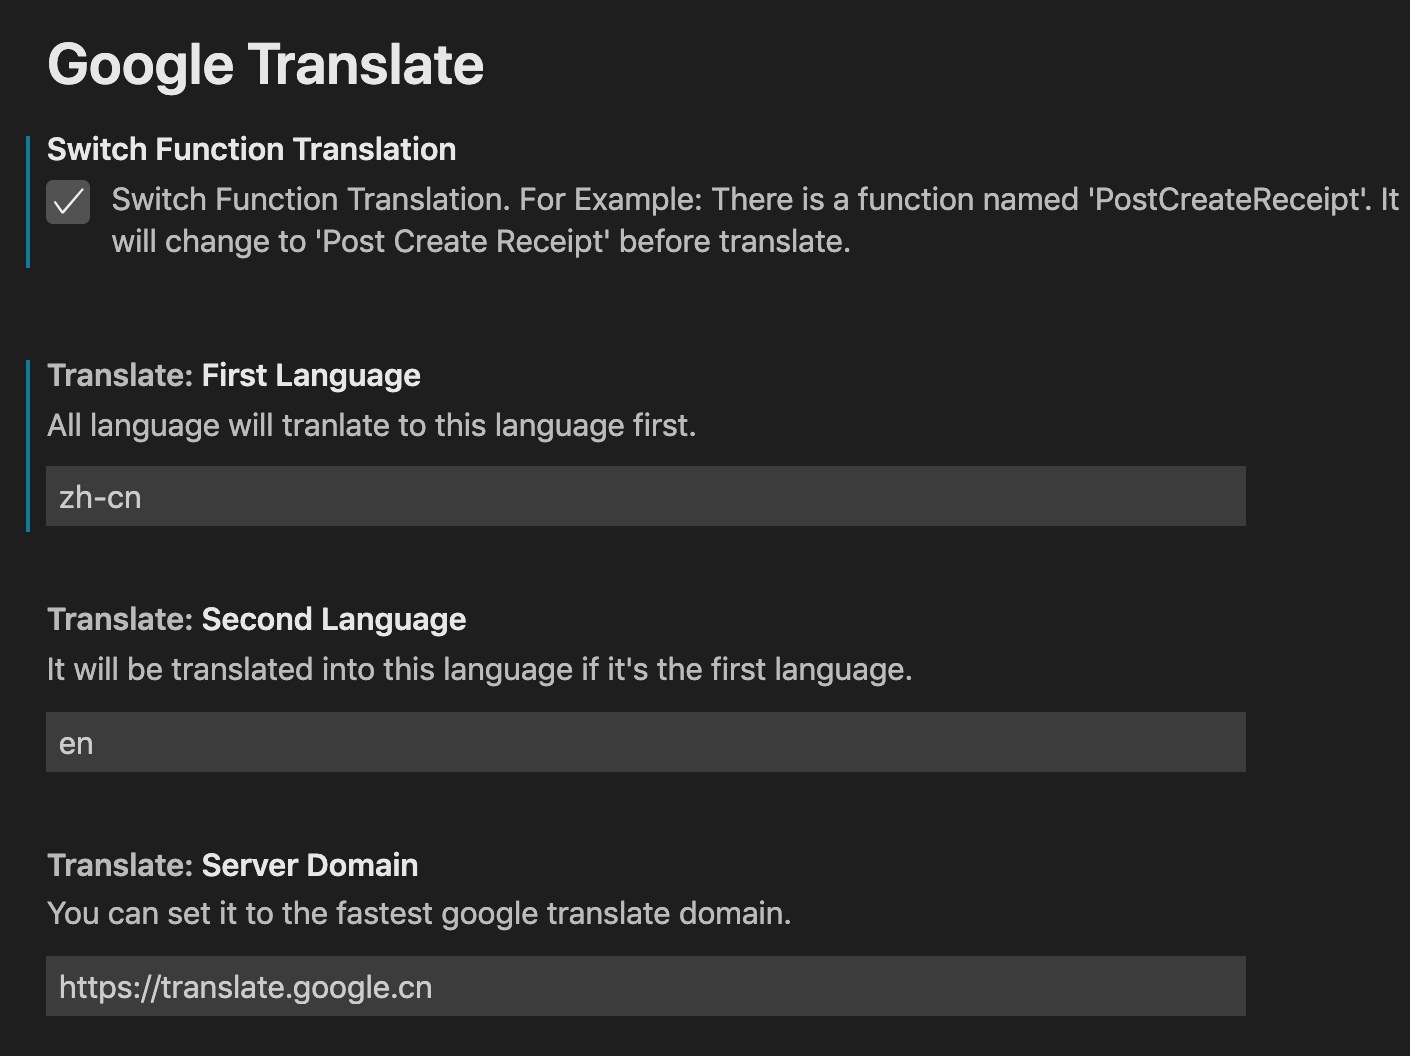Click the 'All language will tranlate' description
Viewport: 1410px width, 1056px height.
coord(372,425)
